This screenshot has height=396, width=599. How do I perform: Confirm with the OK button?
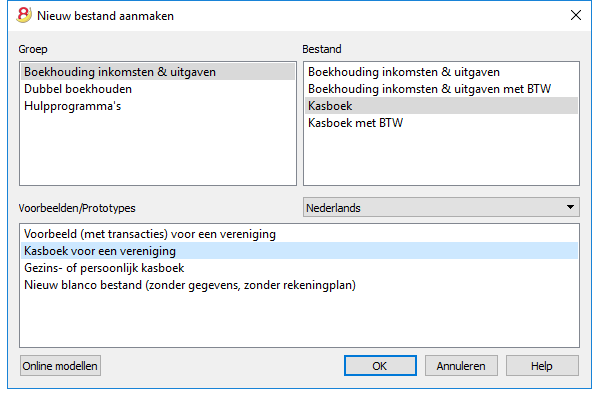coord(380,366)
